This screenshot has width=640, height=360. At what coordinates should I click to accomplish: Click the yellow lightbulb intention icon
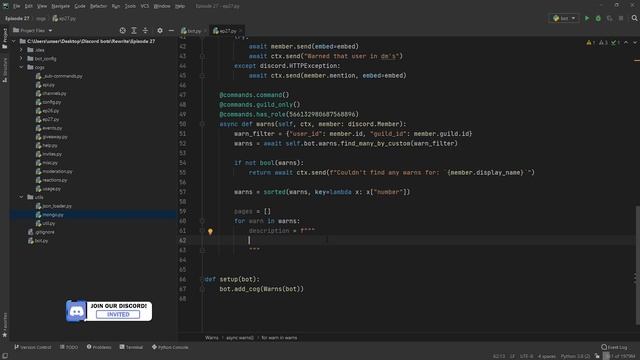[x=210, y=231]
